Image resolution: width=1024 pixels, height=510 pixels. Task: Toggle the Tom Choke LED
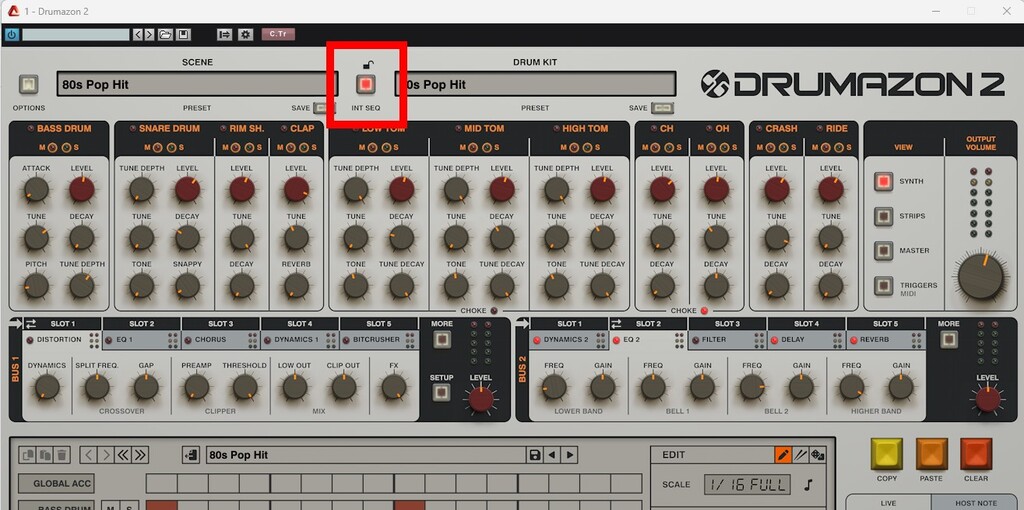494,311
